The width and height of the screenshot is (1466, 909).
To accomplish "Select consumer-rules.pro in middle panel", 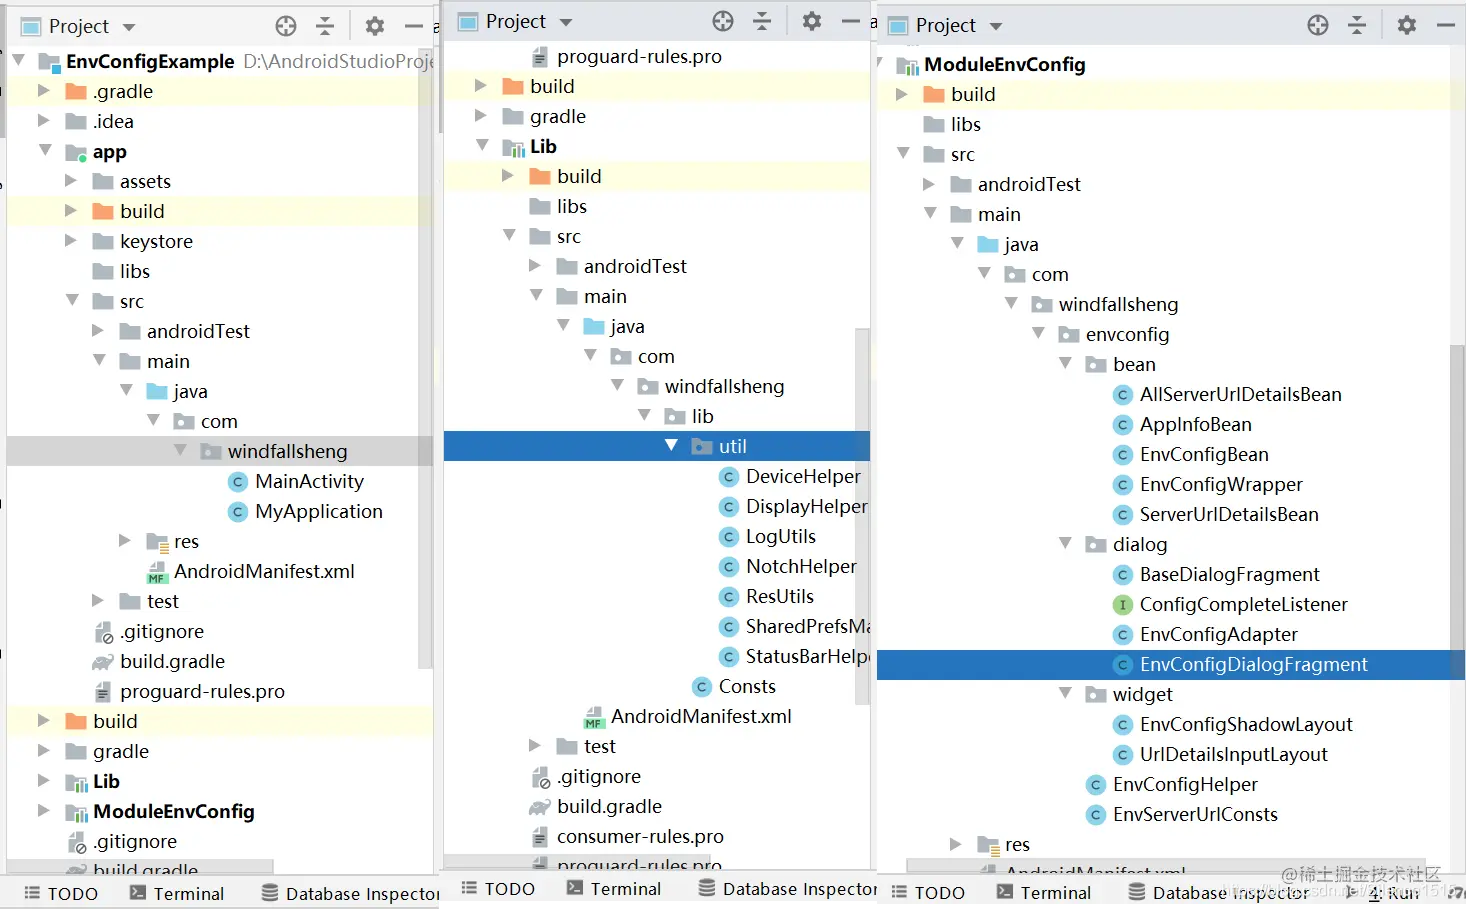I will (640, 837).
